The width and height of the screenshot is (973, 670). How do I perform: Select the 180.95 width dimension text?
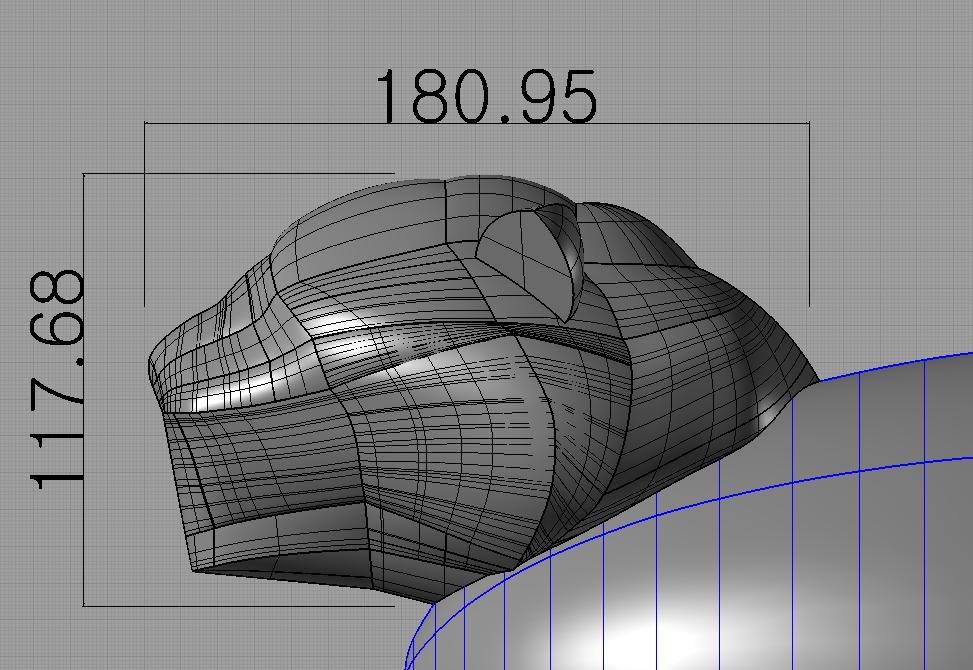[486, 96]
